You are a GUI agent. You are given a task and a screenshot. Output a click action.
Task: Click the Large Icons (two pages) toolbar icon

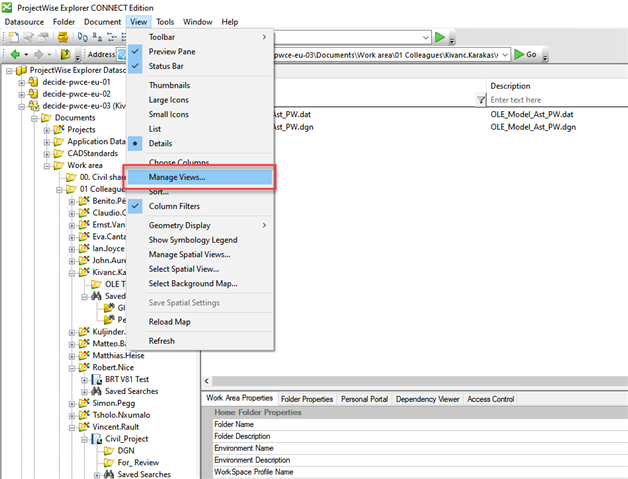click(x=83, y=37)
